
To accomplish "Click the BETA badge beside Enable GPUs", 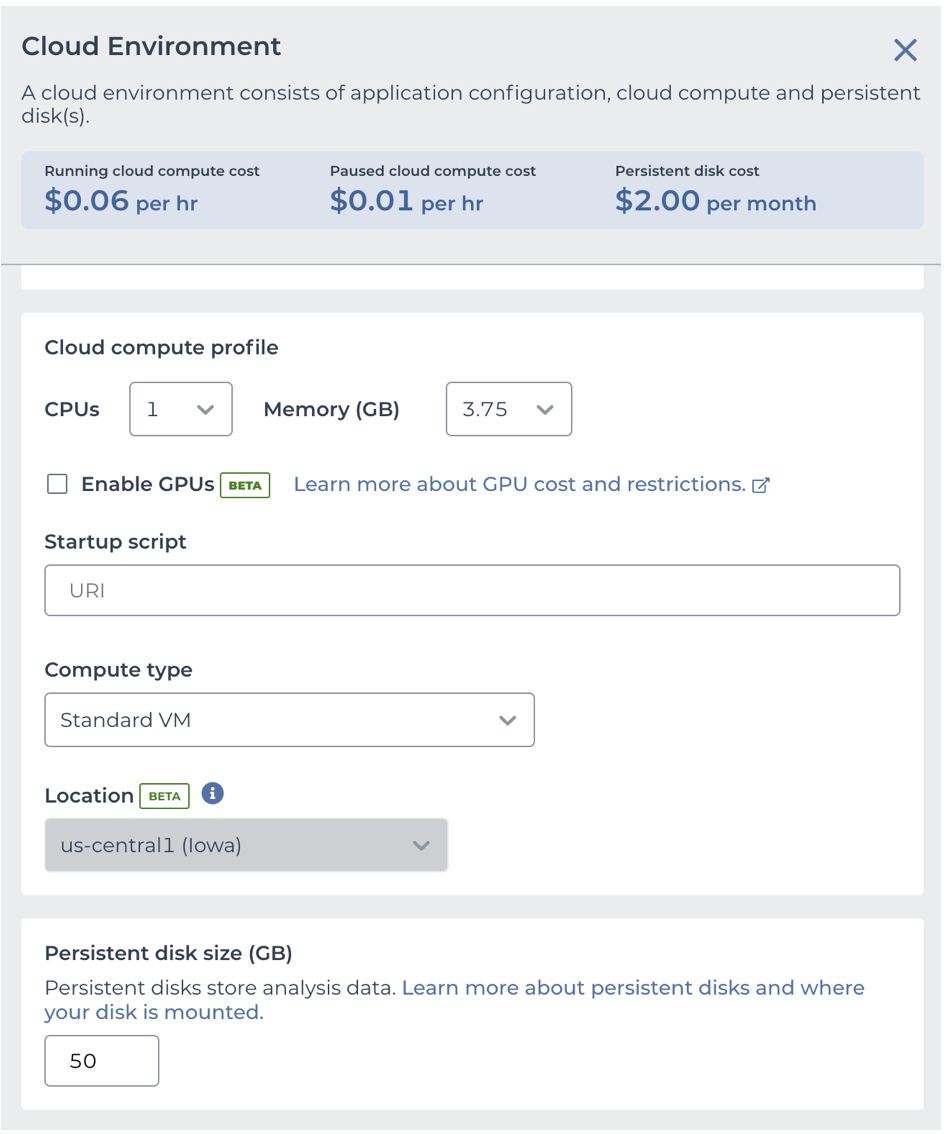I will [245, 485].
